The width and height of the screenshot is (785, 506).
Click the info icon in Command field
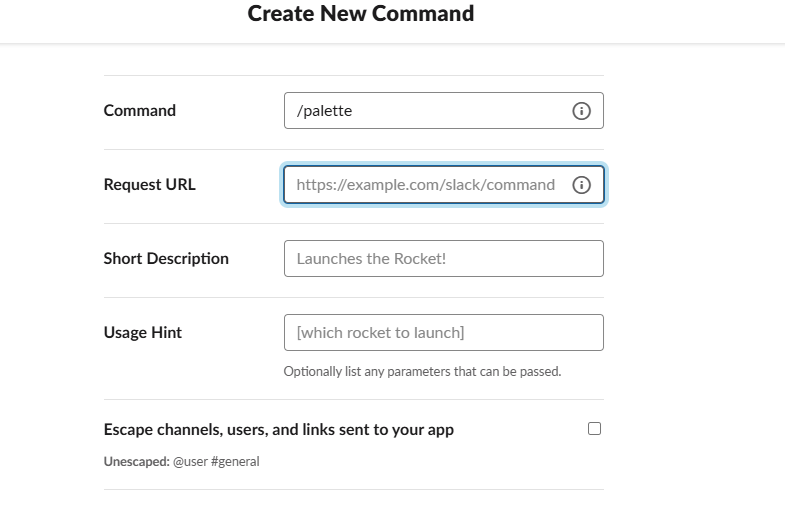coord(581,111)
